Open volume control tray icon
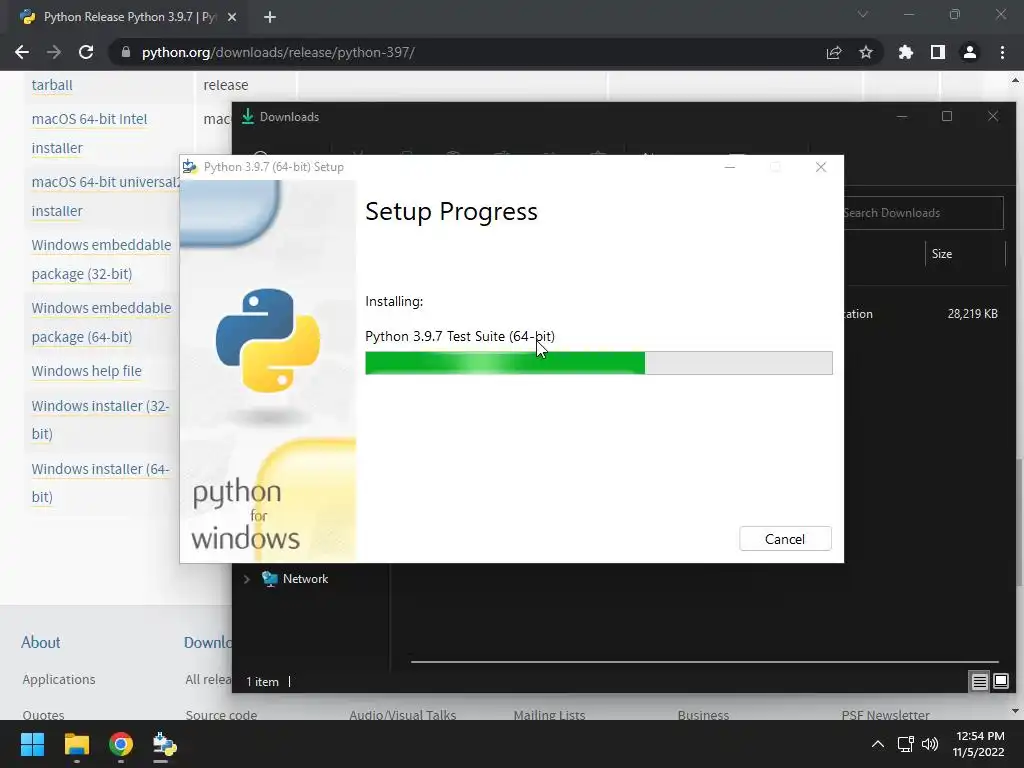 930,744
